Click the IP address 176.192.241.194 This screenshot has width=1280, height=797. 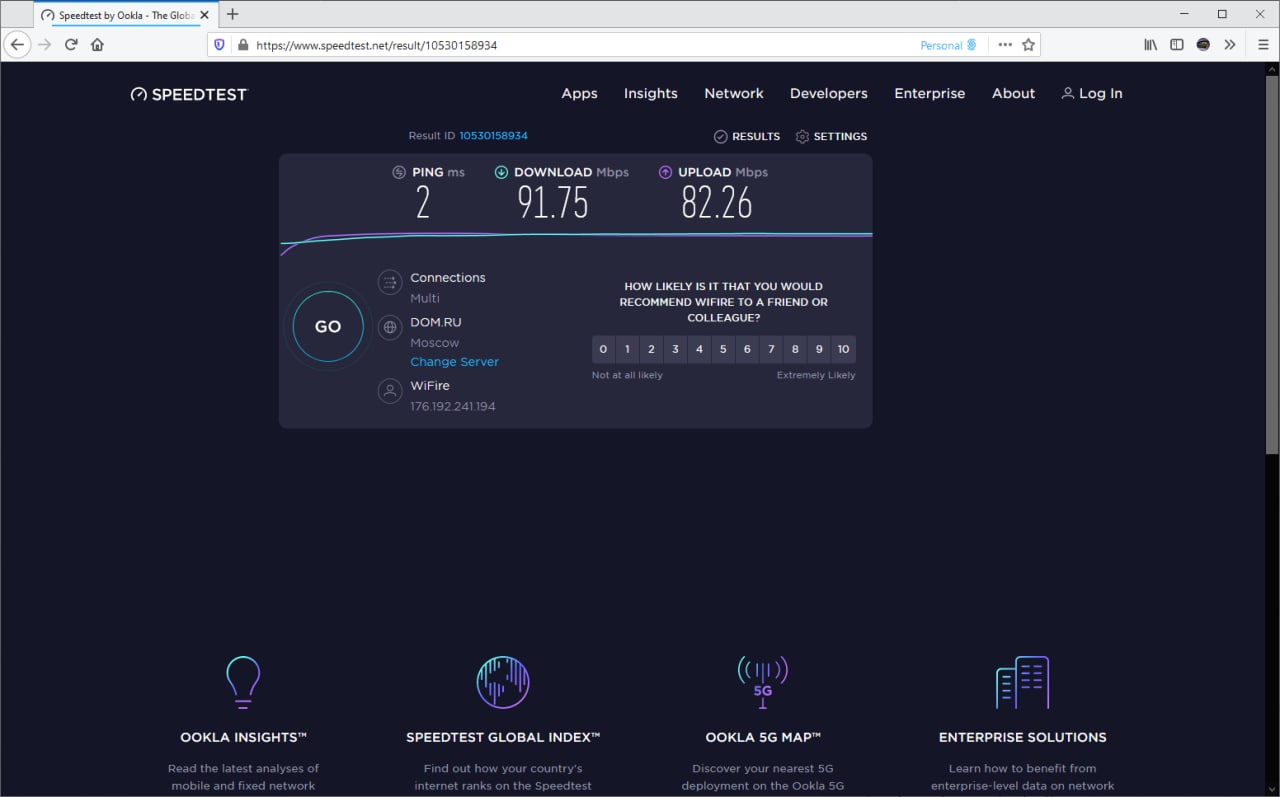point(453,406)
